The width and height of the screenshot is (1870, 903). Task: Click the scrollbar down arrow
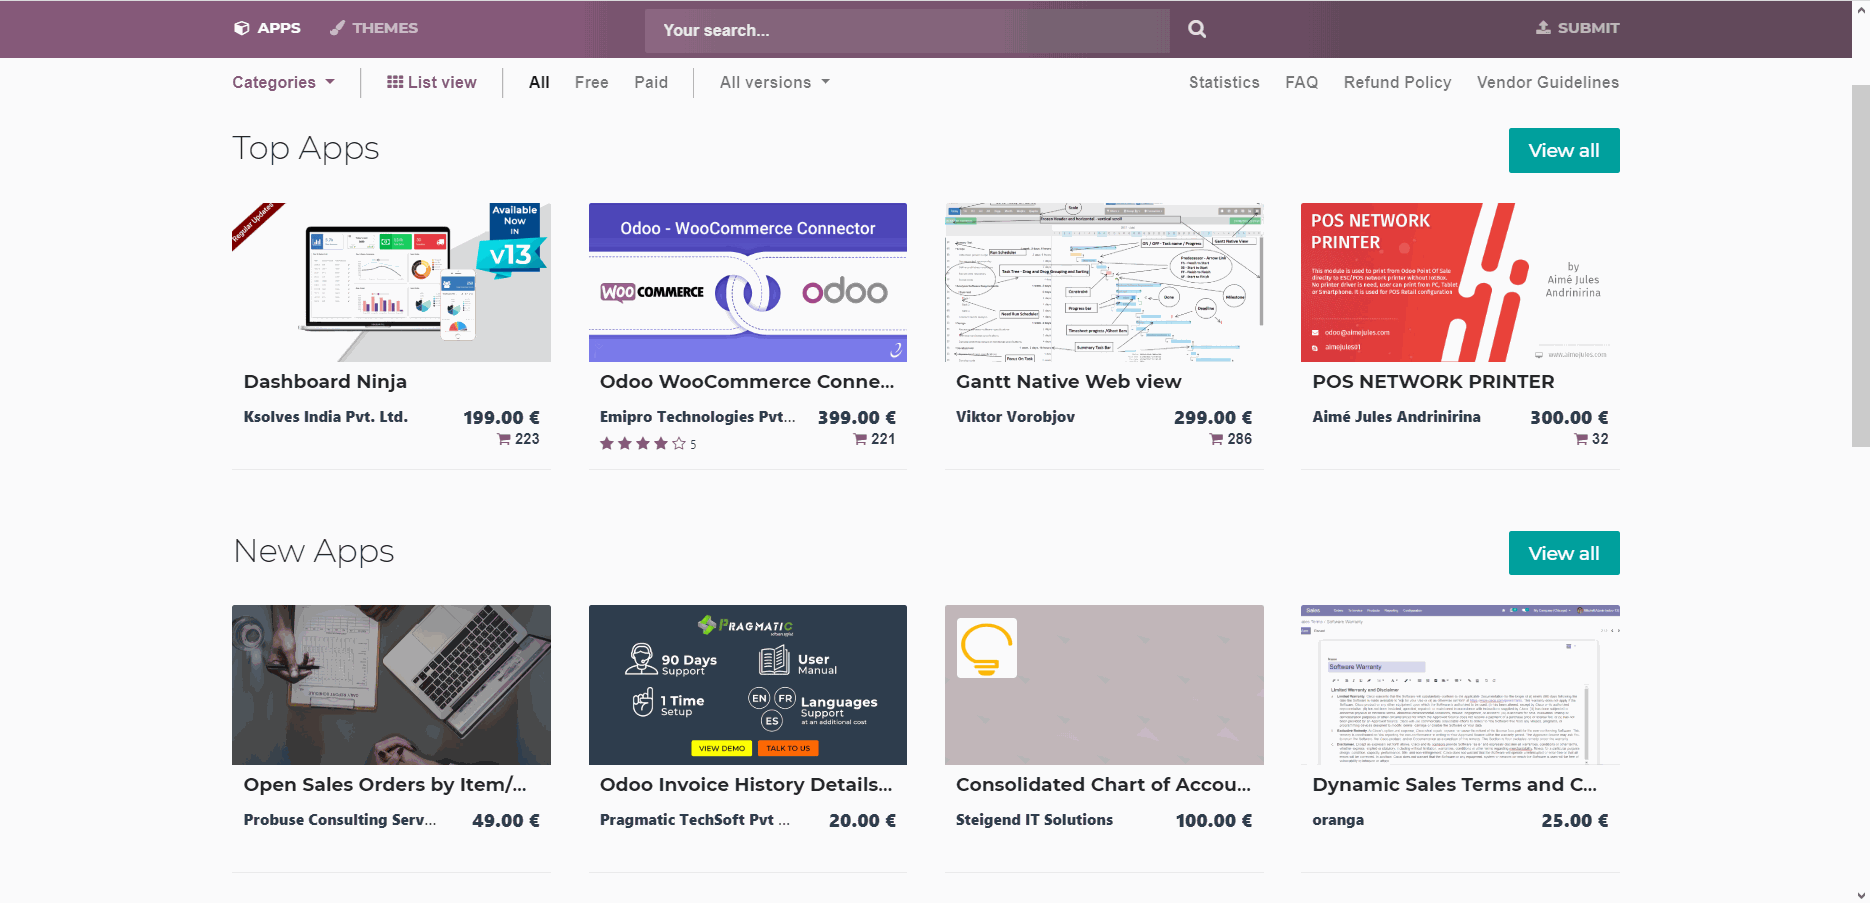[1861, 895]
